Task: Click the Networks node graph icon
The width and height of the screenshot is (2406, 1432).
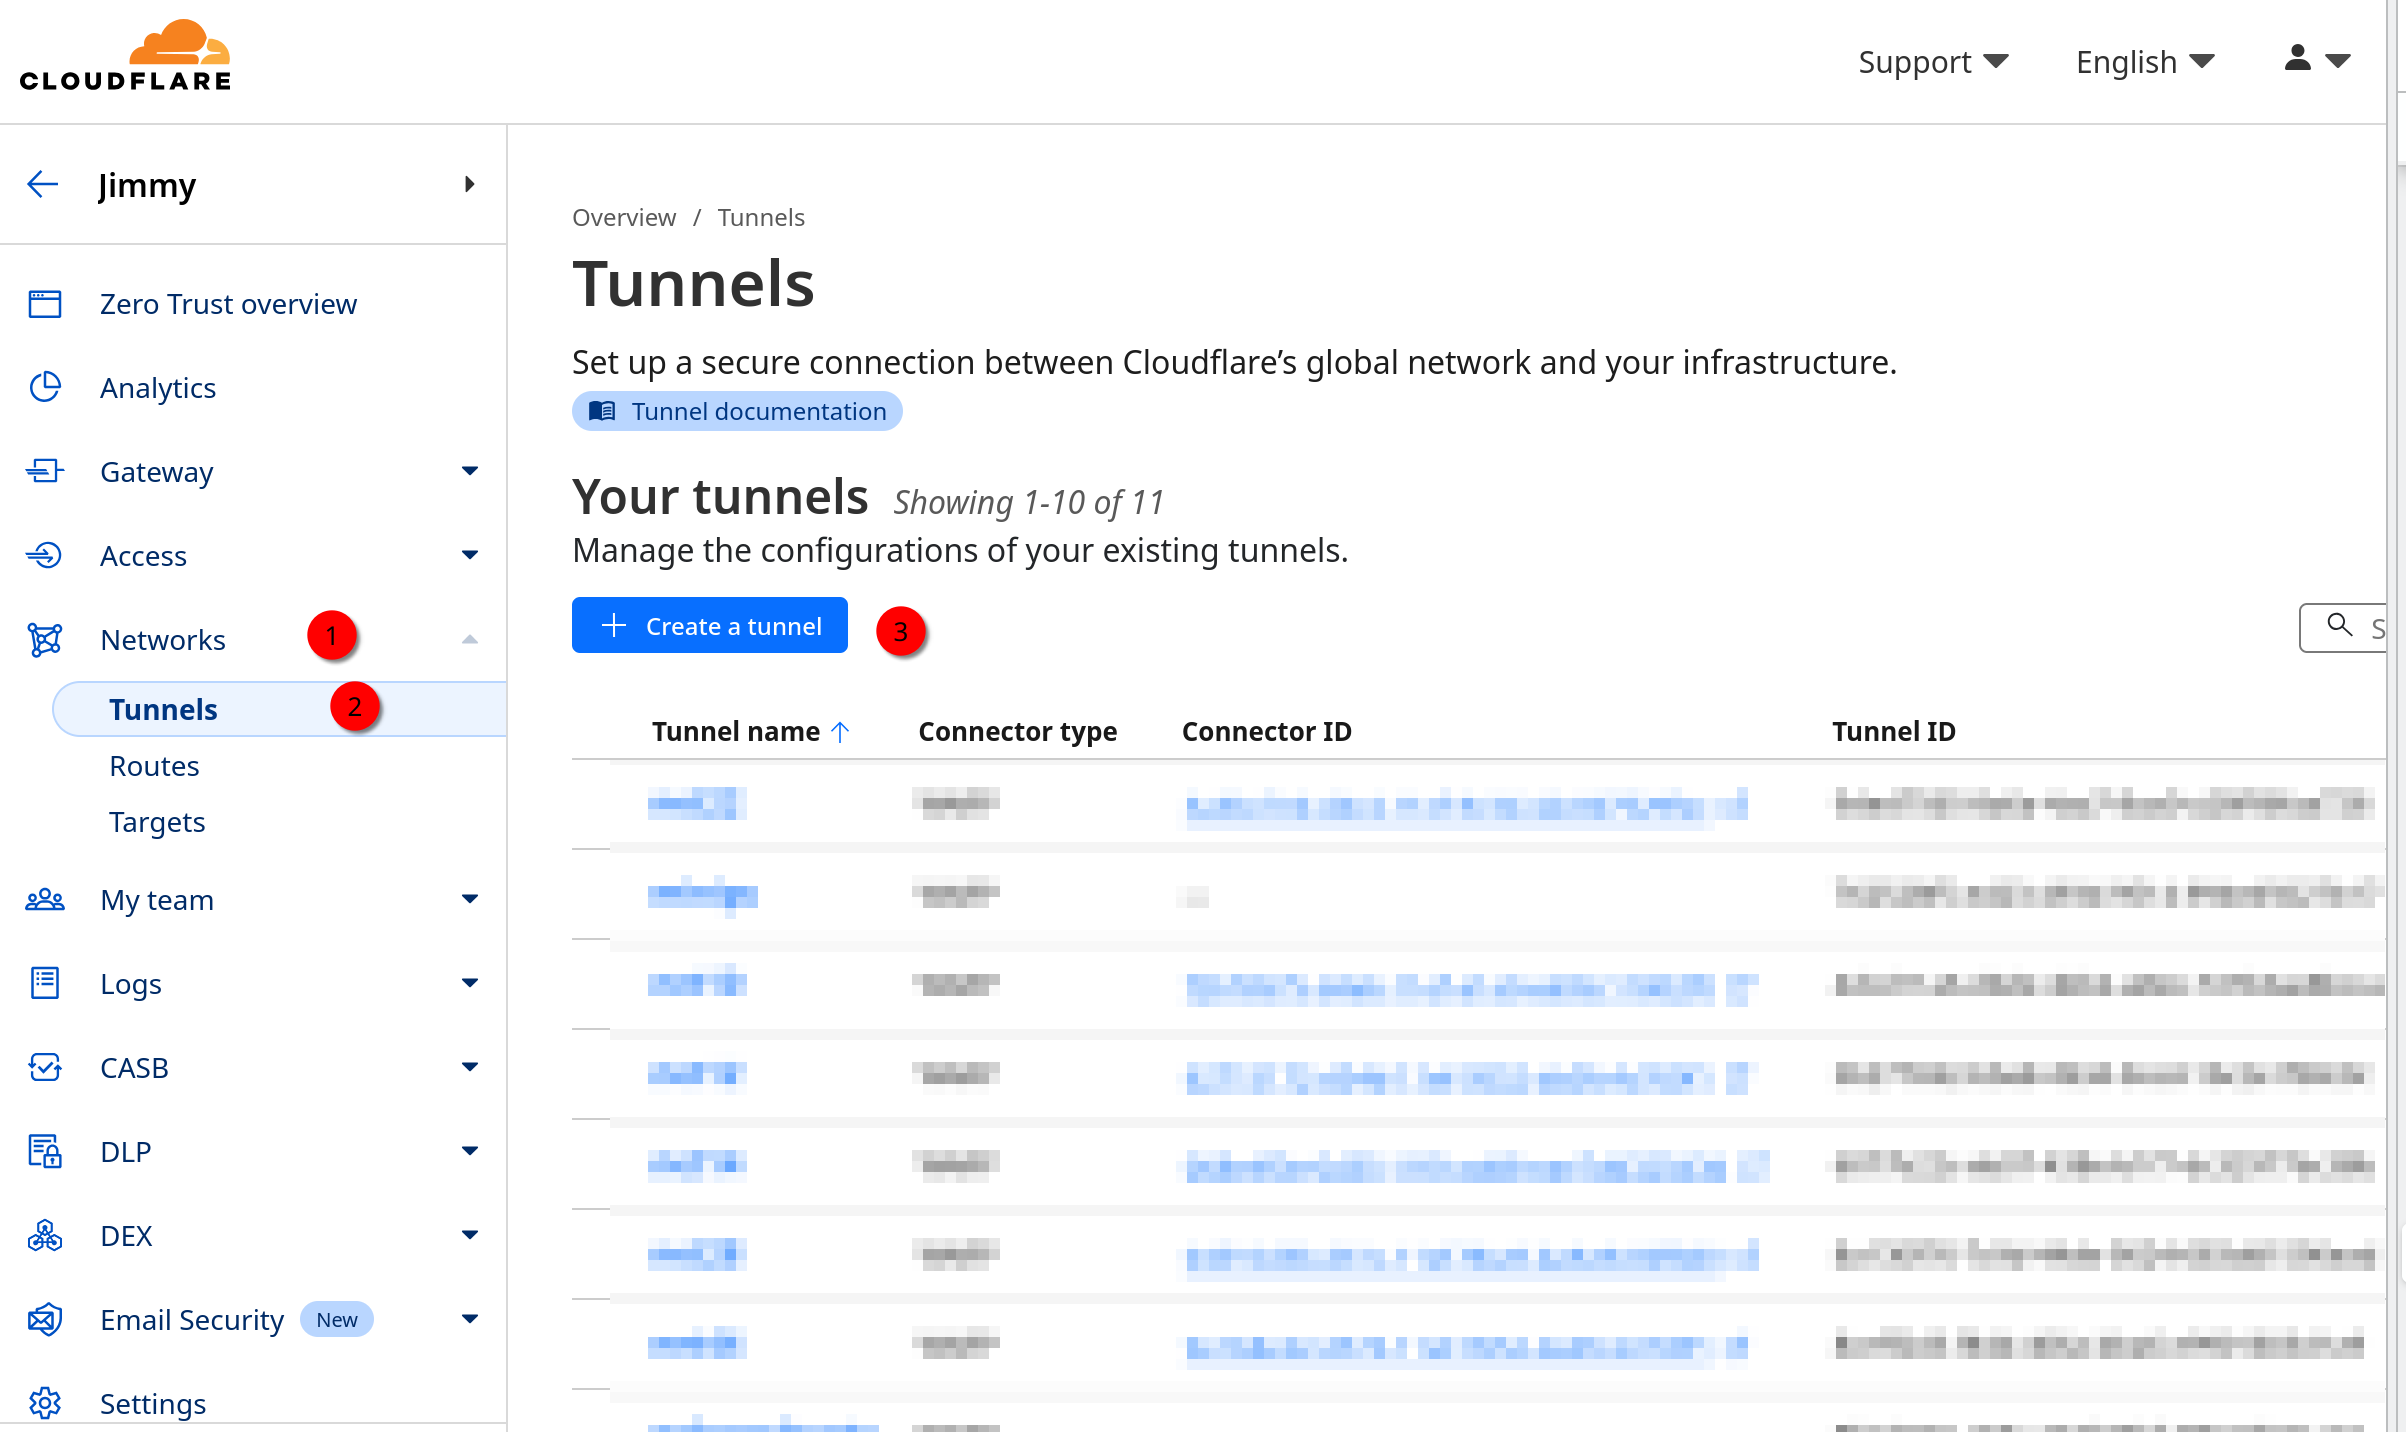Action: pos(45,640)
